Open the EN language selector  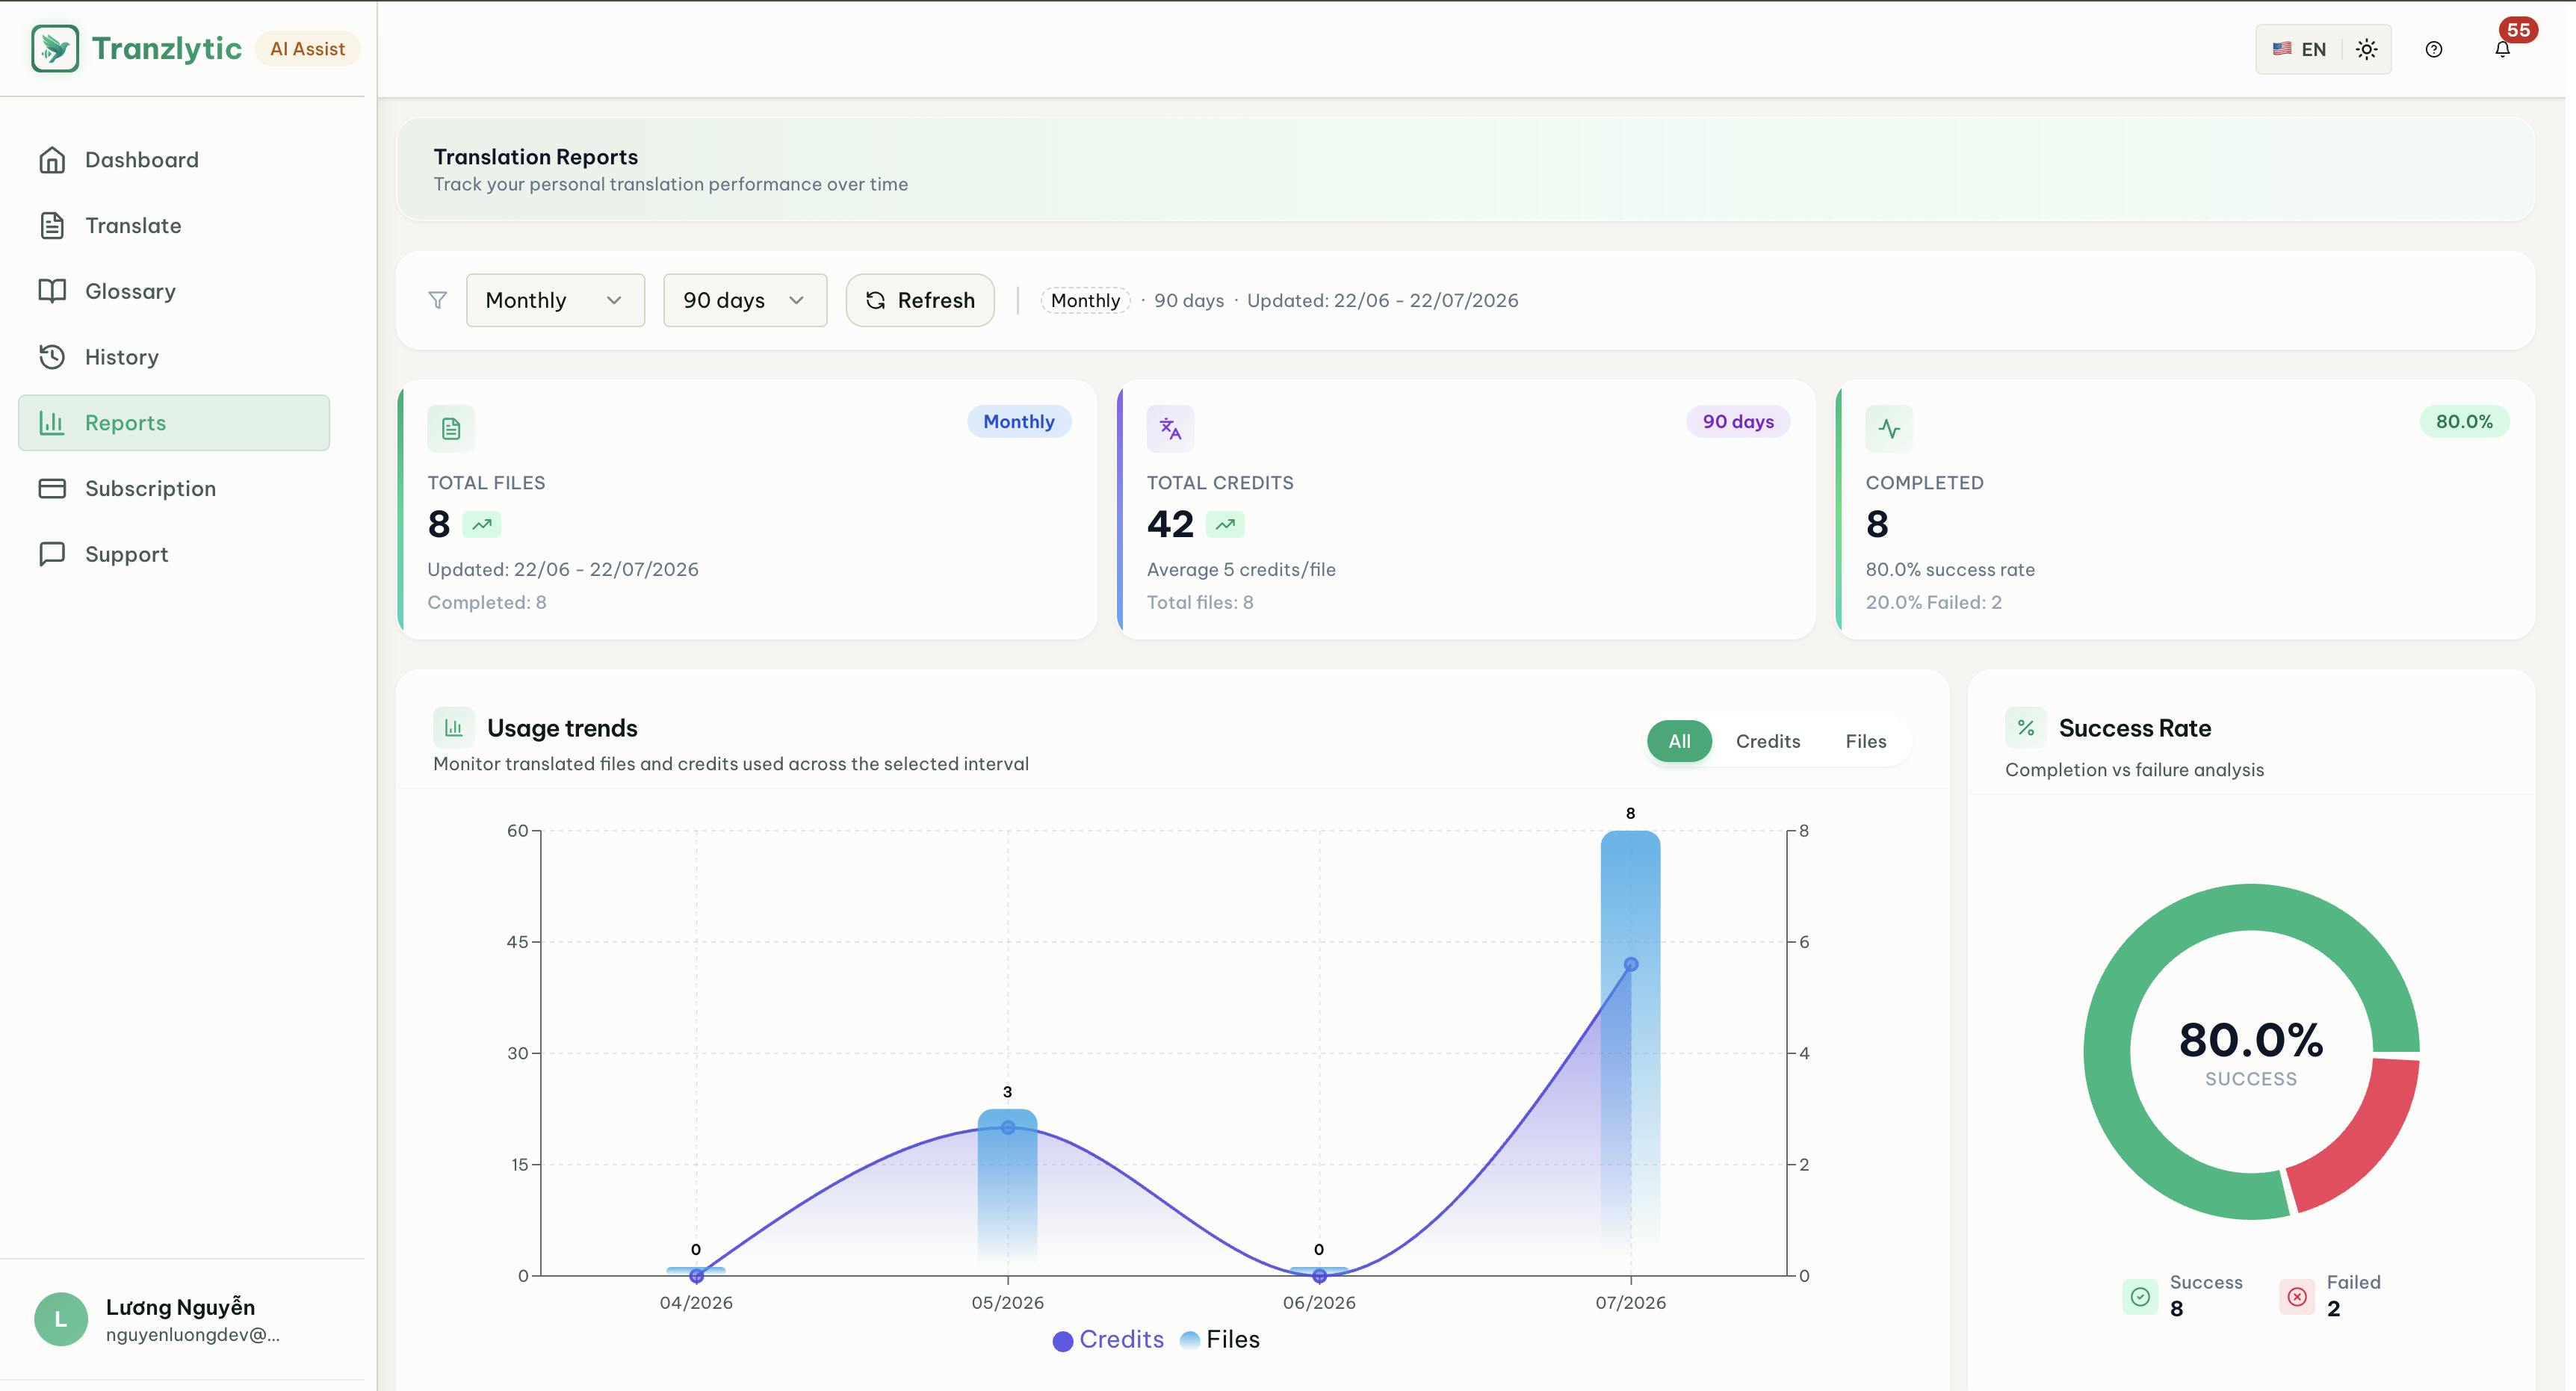(x=2299, y=49)
